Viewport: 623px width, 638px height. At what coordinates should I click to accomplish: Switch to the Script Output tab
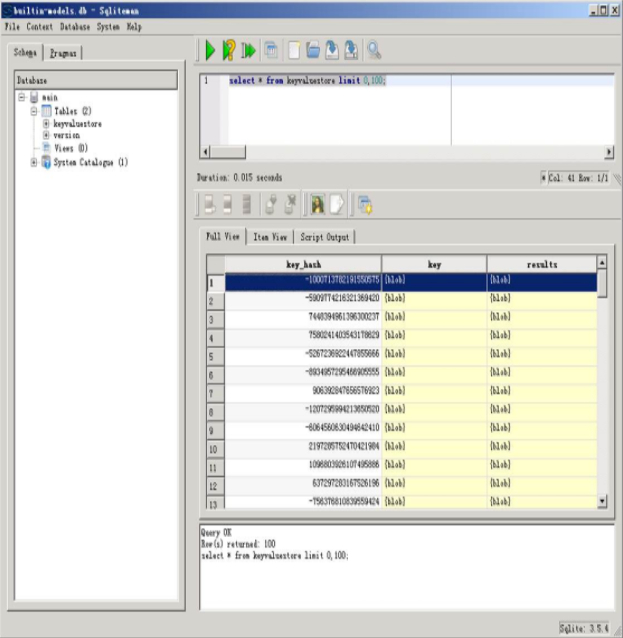pyautogui.click(x=324, y=237)
